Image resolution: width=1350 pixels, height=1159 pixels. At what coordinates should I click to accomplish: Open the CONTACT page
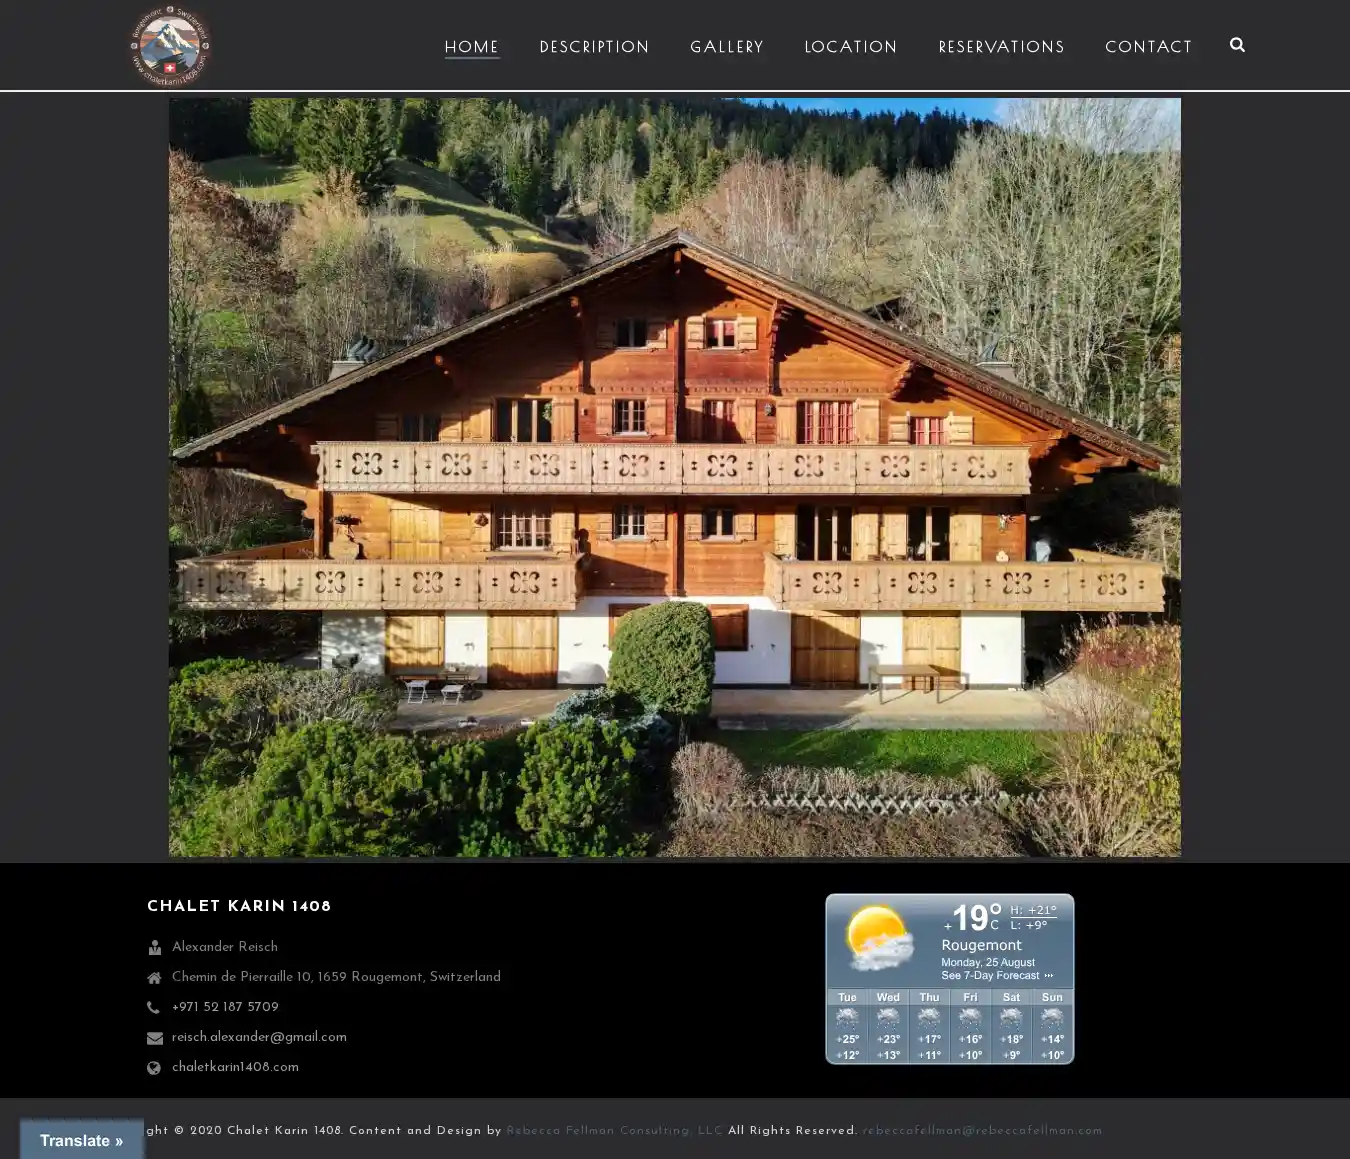[x=1148, y=47]
